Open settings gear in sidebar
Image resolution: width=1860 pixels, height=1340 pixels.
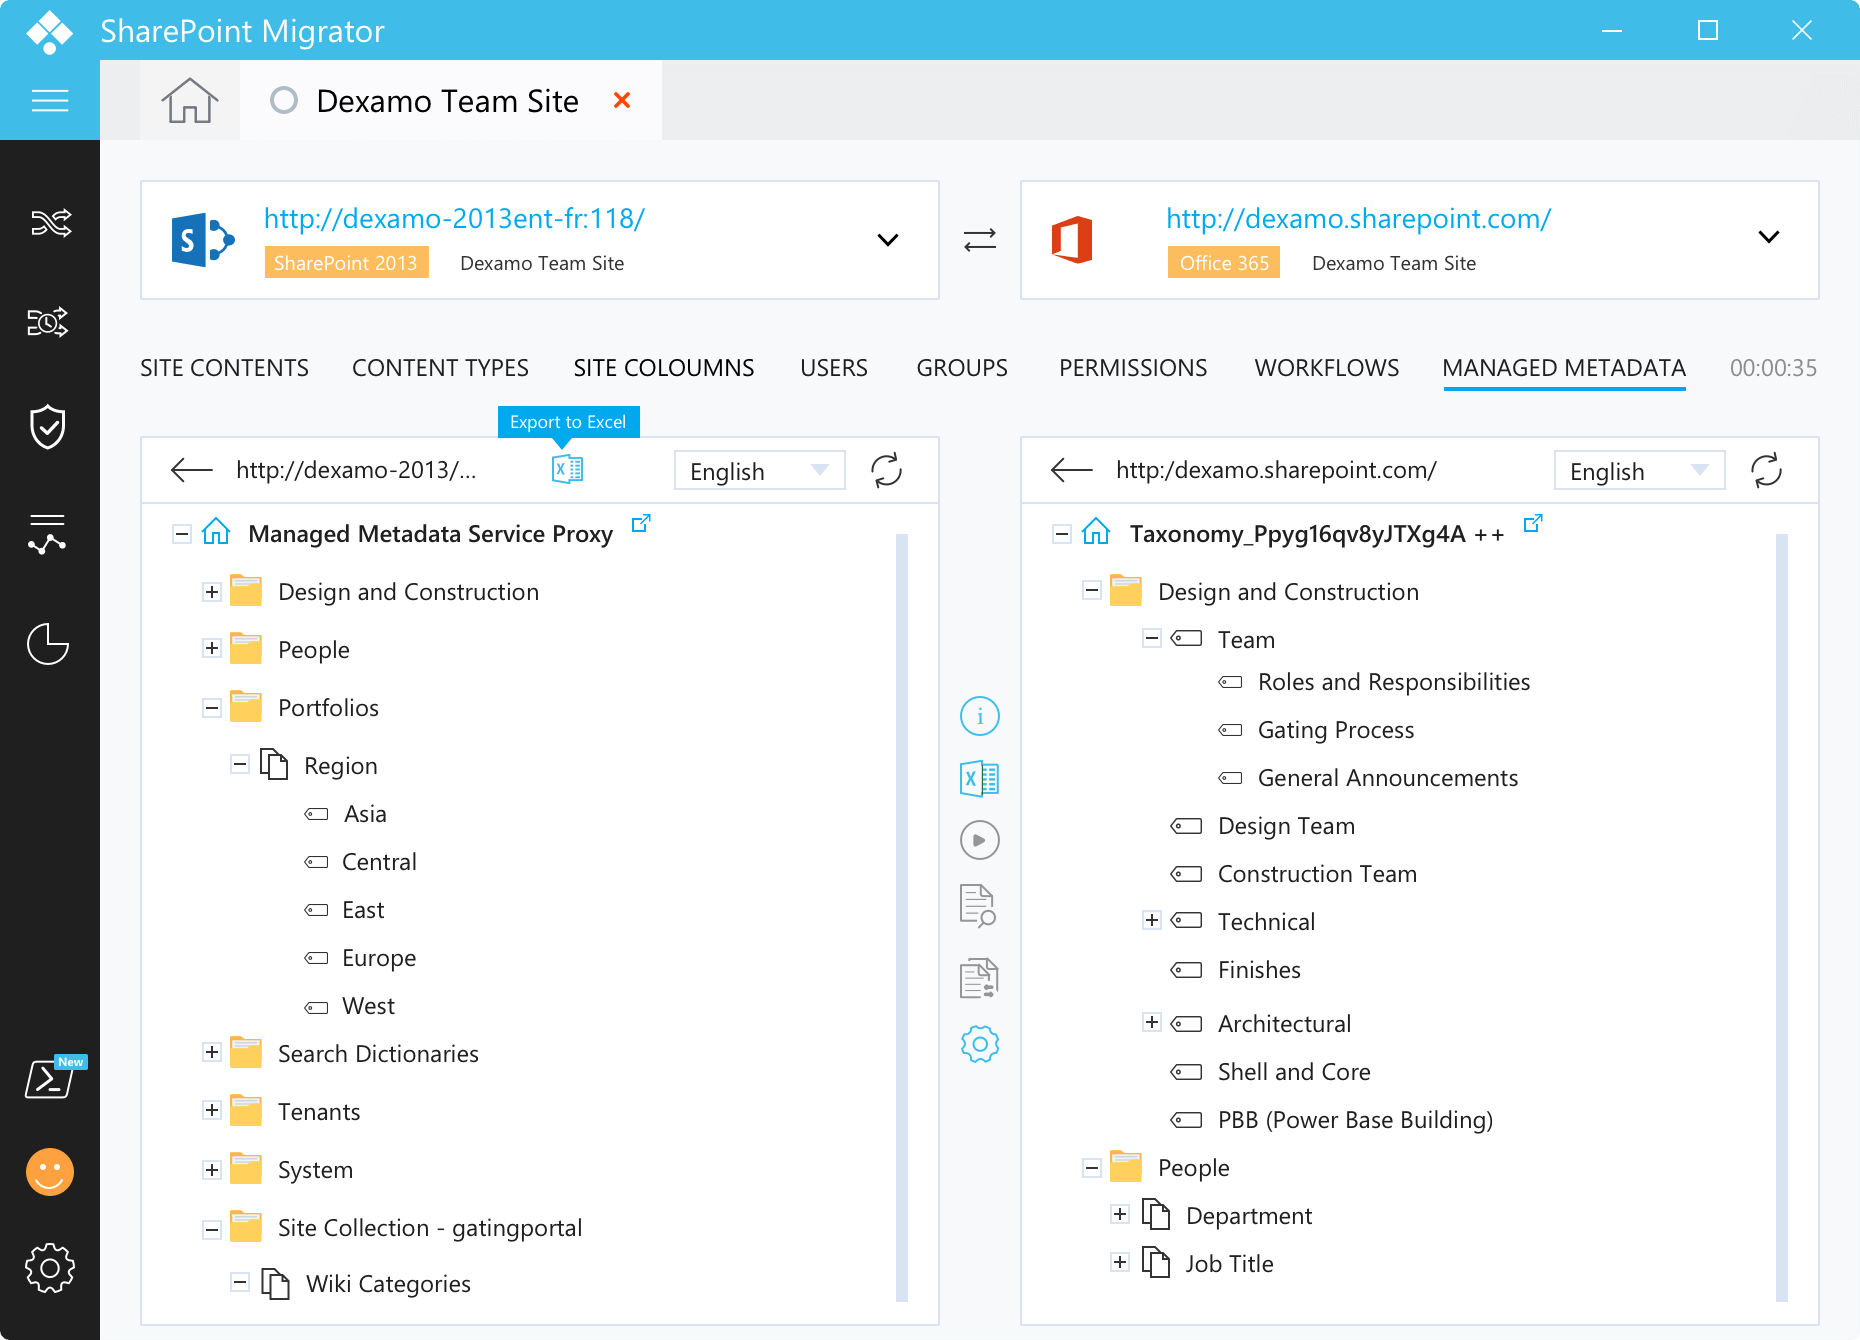(x=50, y=1268)
